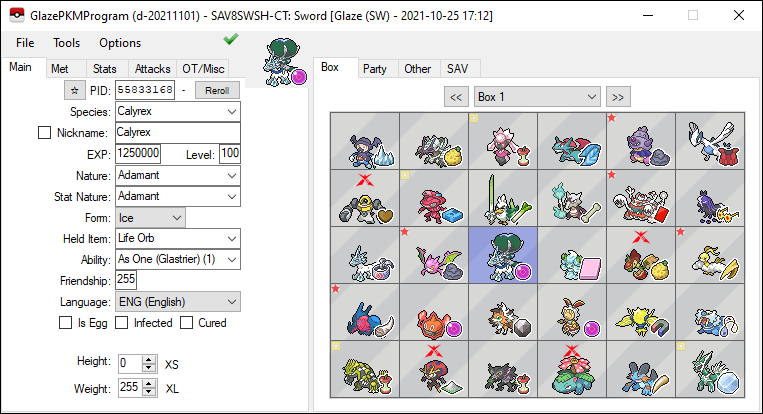
Task: Open the Box 1 selector dropdown
Action: pos(537,97)
